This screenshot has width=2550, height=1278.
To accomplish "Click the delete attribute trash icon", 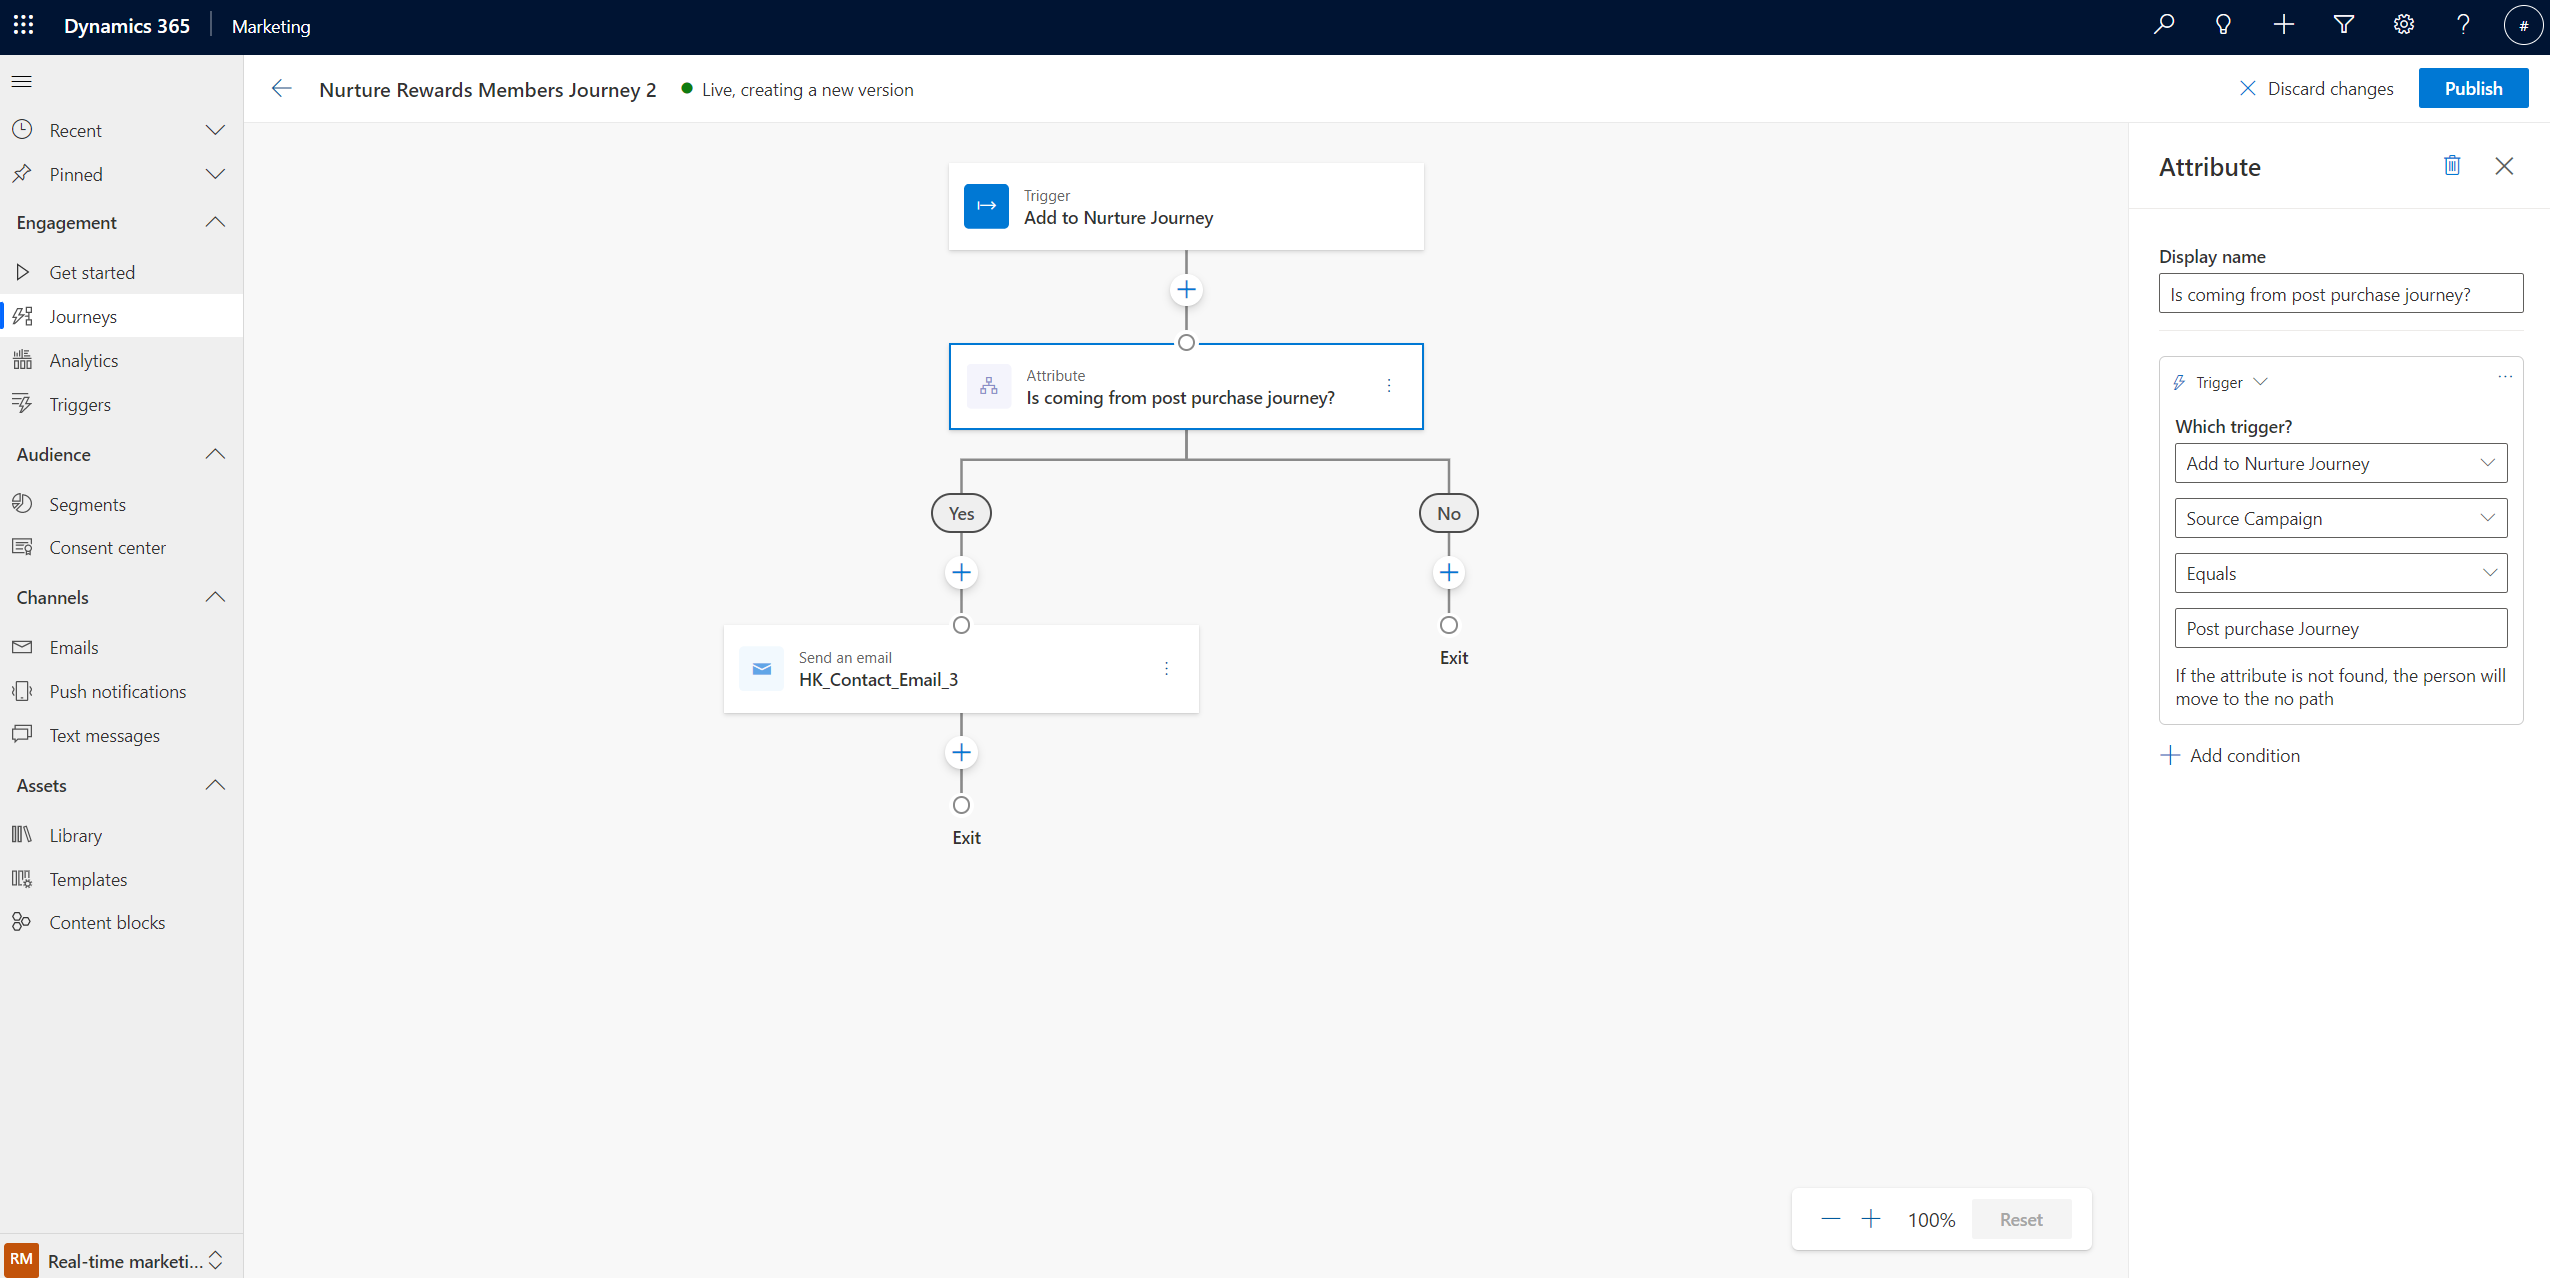I will click(x=2452, y=166).
